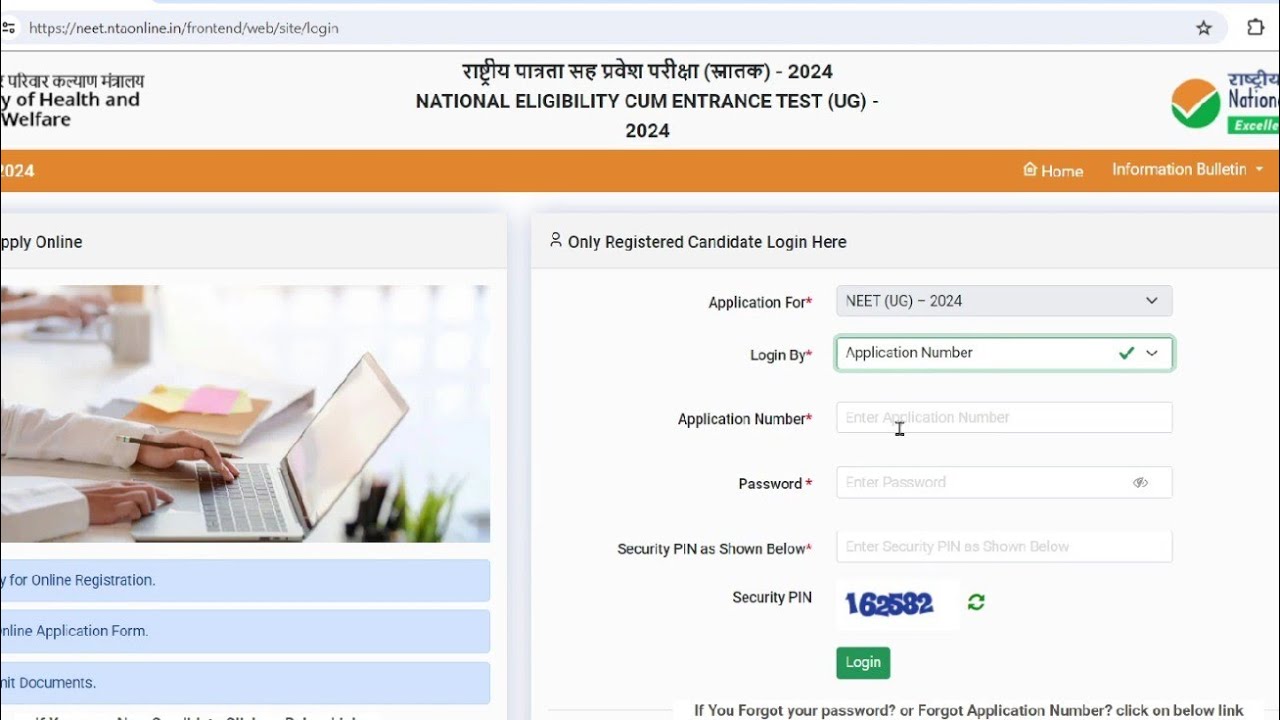Click the Security PIN entry field
This screenshot has height=720, width=1280.
(x=1004, y=547)
